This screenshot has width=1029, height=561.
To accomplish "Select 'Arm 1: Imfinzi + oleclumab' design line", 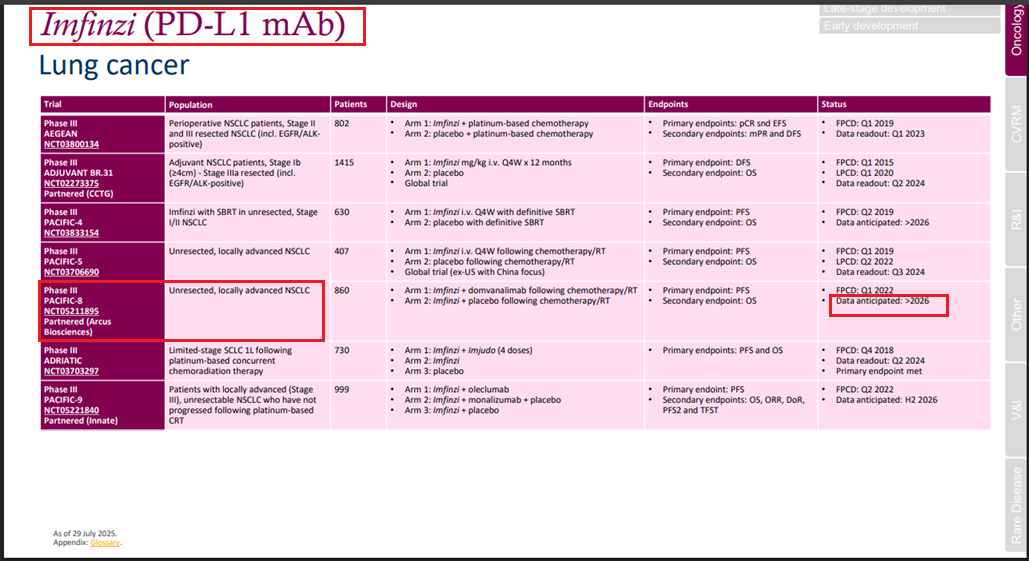I will 457,390.
